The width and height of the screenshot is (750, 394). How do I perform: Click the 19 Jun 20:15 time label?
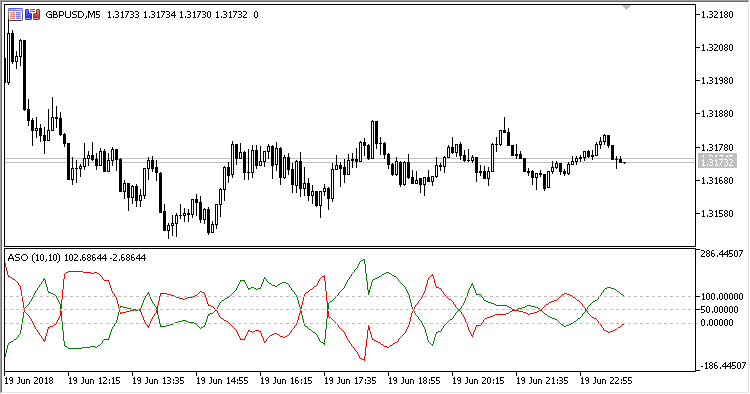pyautogui.click(x=478, y=381)
